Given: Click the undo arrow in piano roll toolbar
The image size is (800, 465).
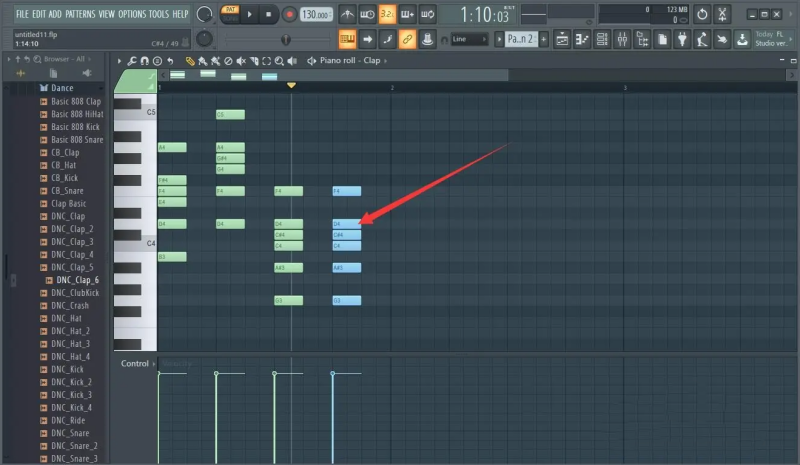Looking at the screenshot, I should tap(170, 61).
